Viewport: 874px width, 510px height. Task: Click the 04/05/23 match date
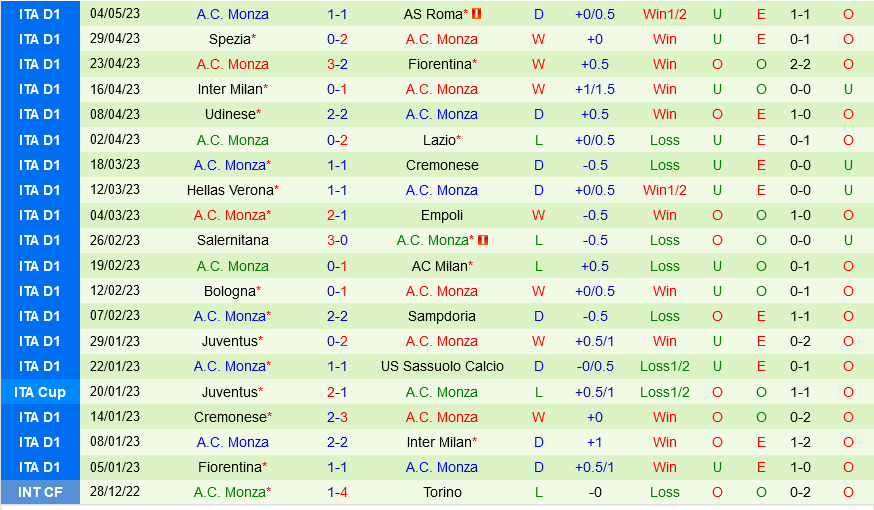coord(115,14)
